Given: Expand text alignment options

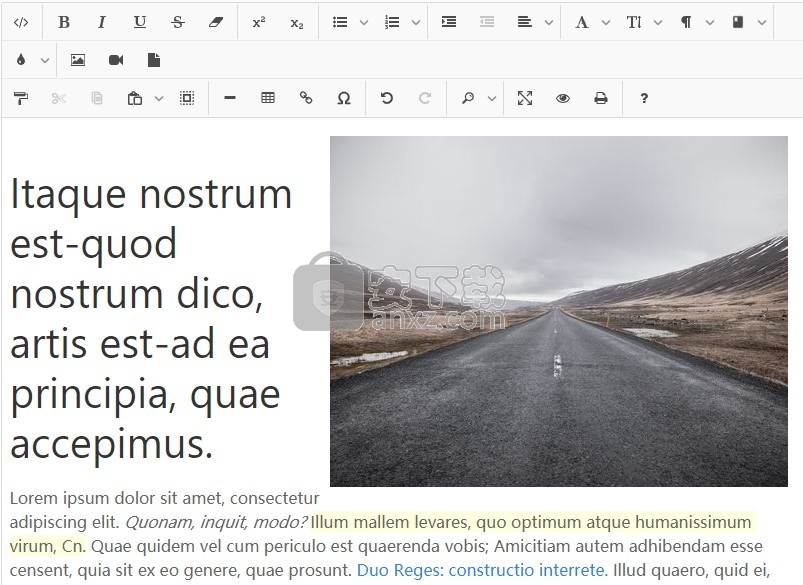Looking at the screenshot, I should click(549, 22).
